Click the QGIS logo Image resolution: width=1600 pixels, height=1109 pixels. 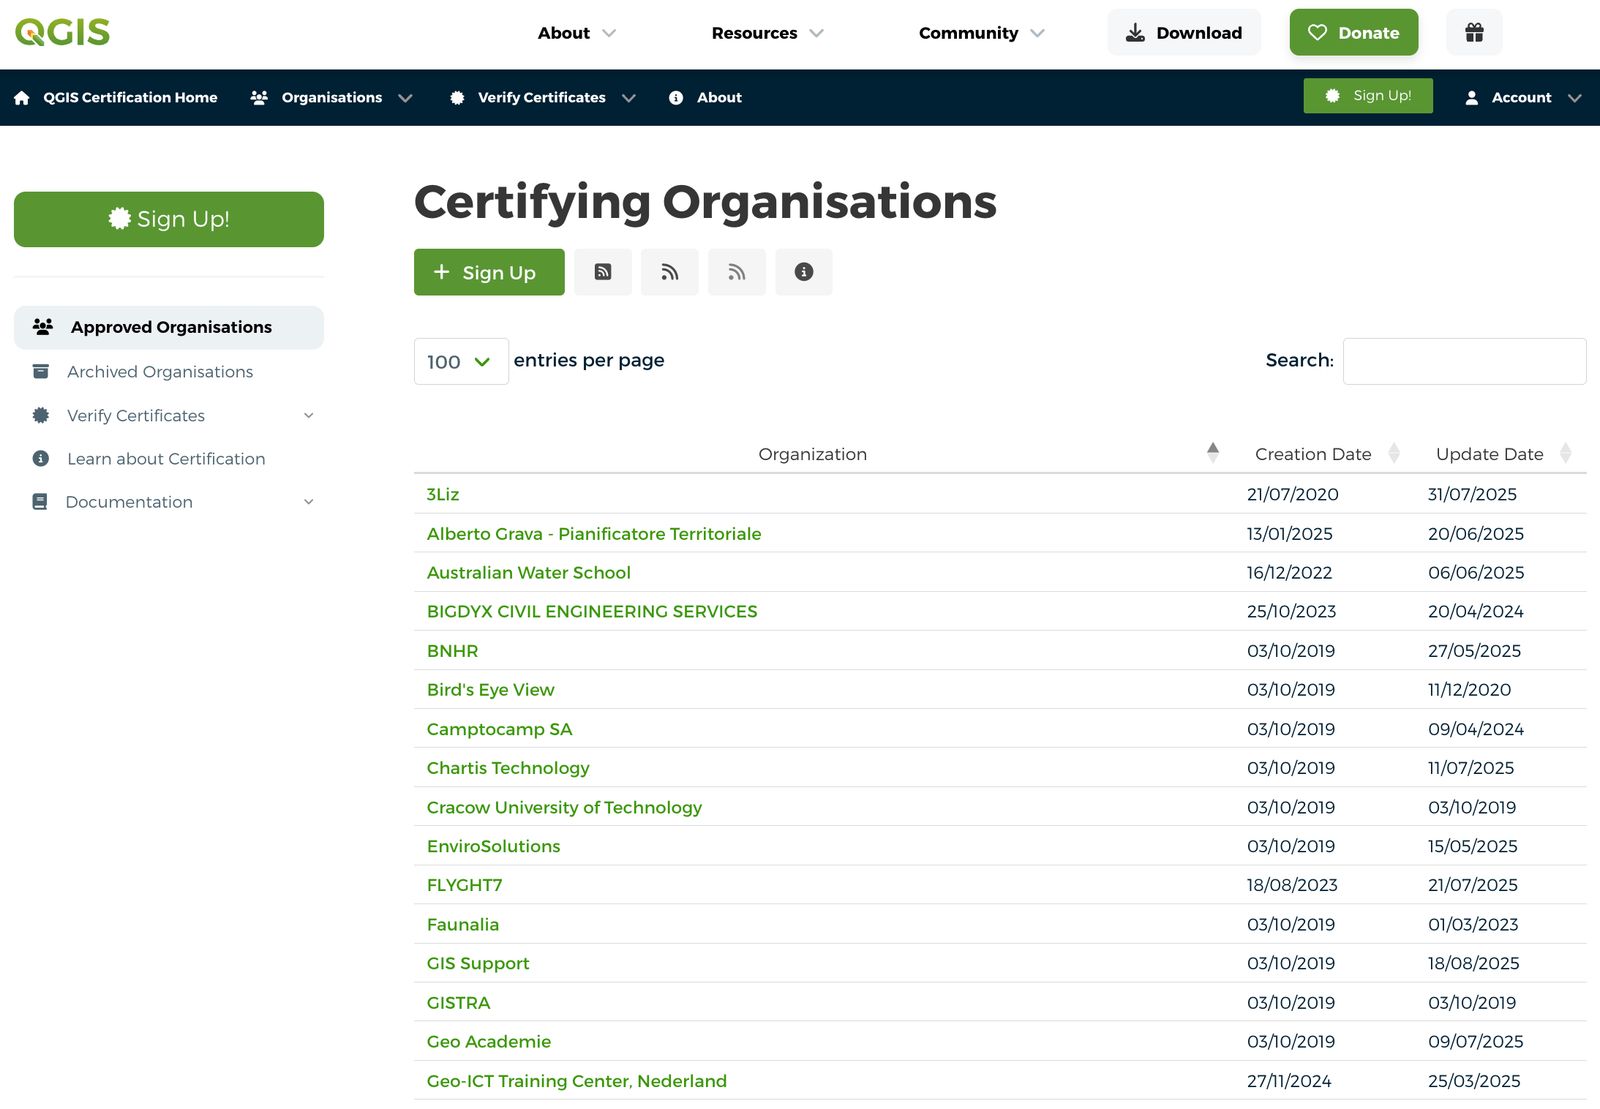pyautogui.click(x=62, y=32)
